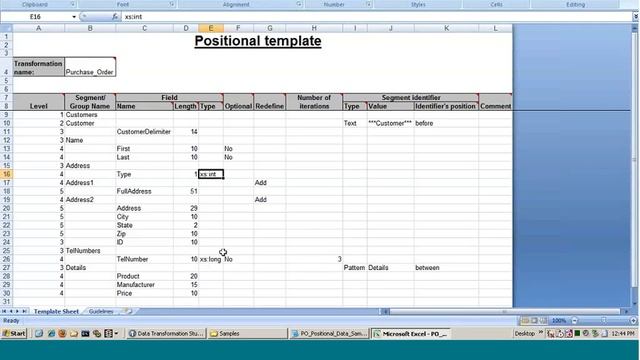Click the horizontal scrollbar right arrow
Screen dimensions: 640x360
(627, 311)
